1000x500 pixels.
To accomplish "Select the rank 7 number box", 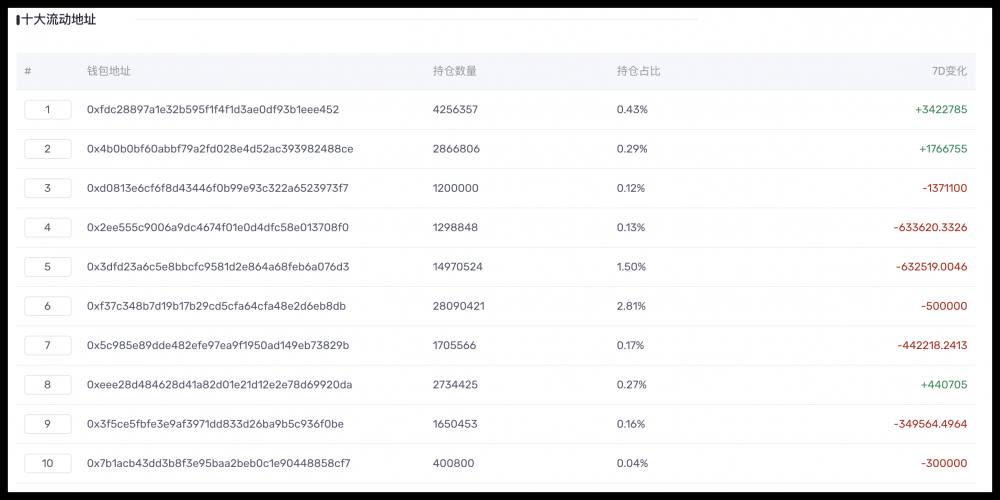I will coord(48,346).
